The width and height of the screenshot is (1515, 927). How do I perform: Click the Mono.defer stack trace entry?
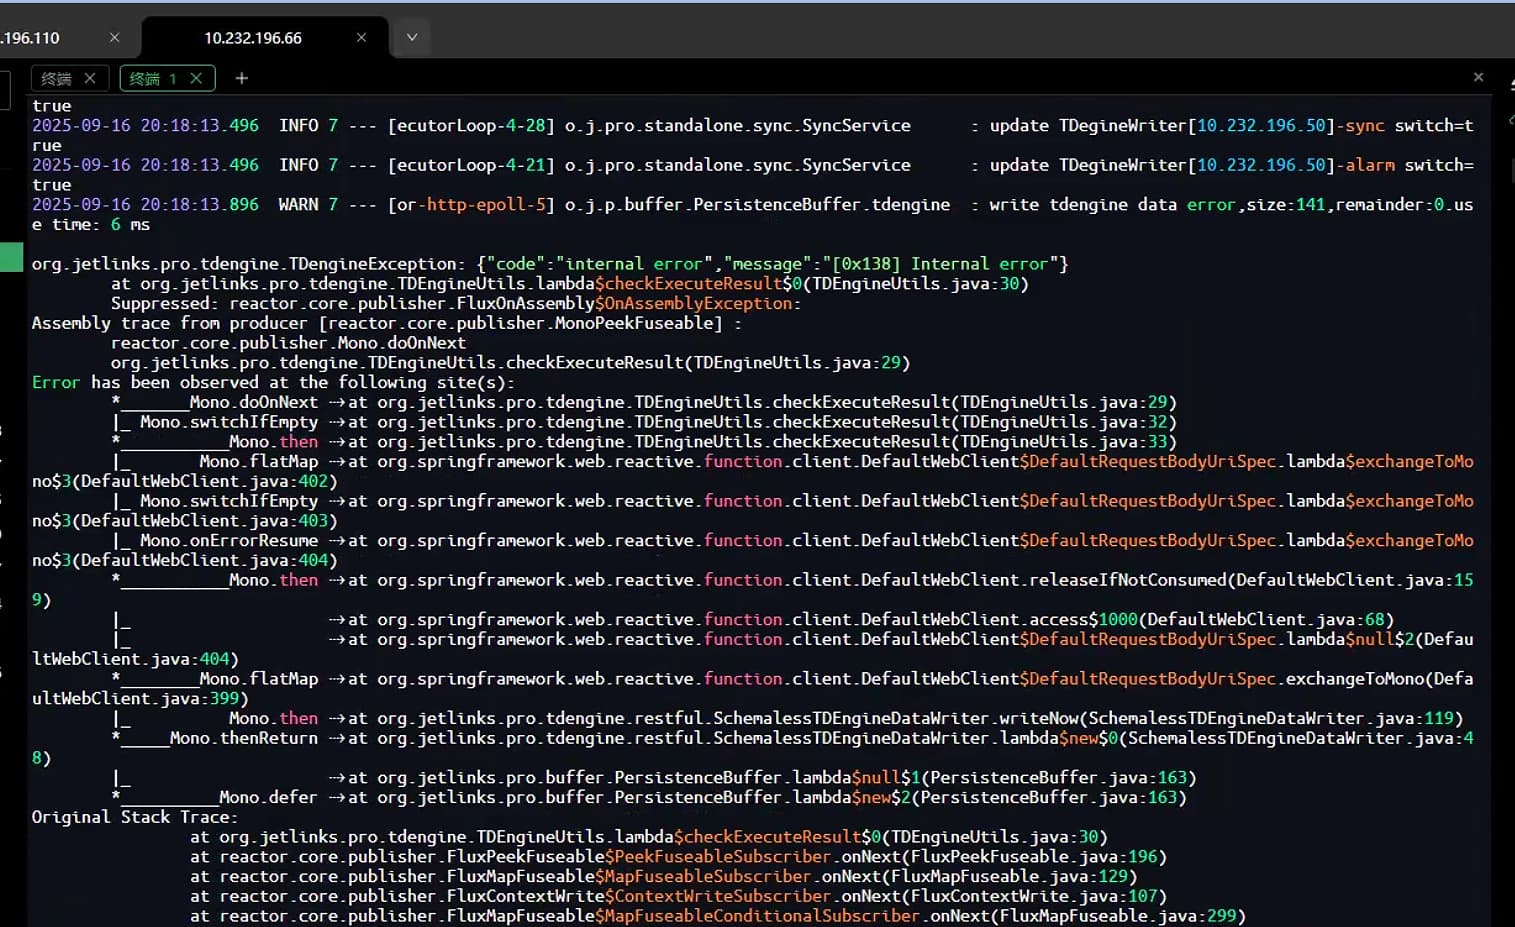coord(267,797)
